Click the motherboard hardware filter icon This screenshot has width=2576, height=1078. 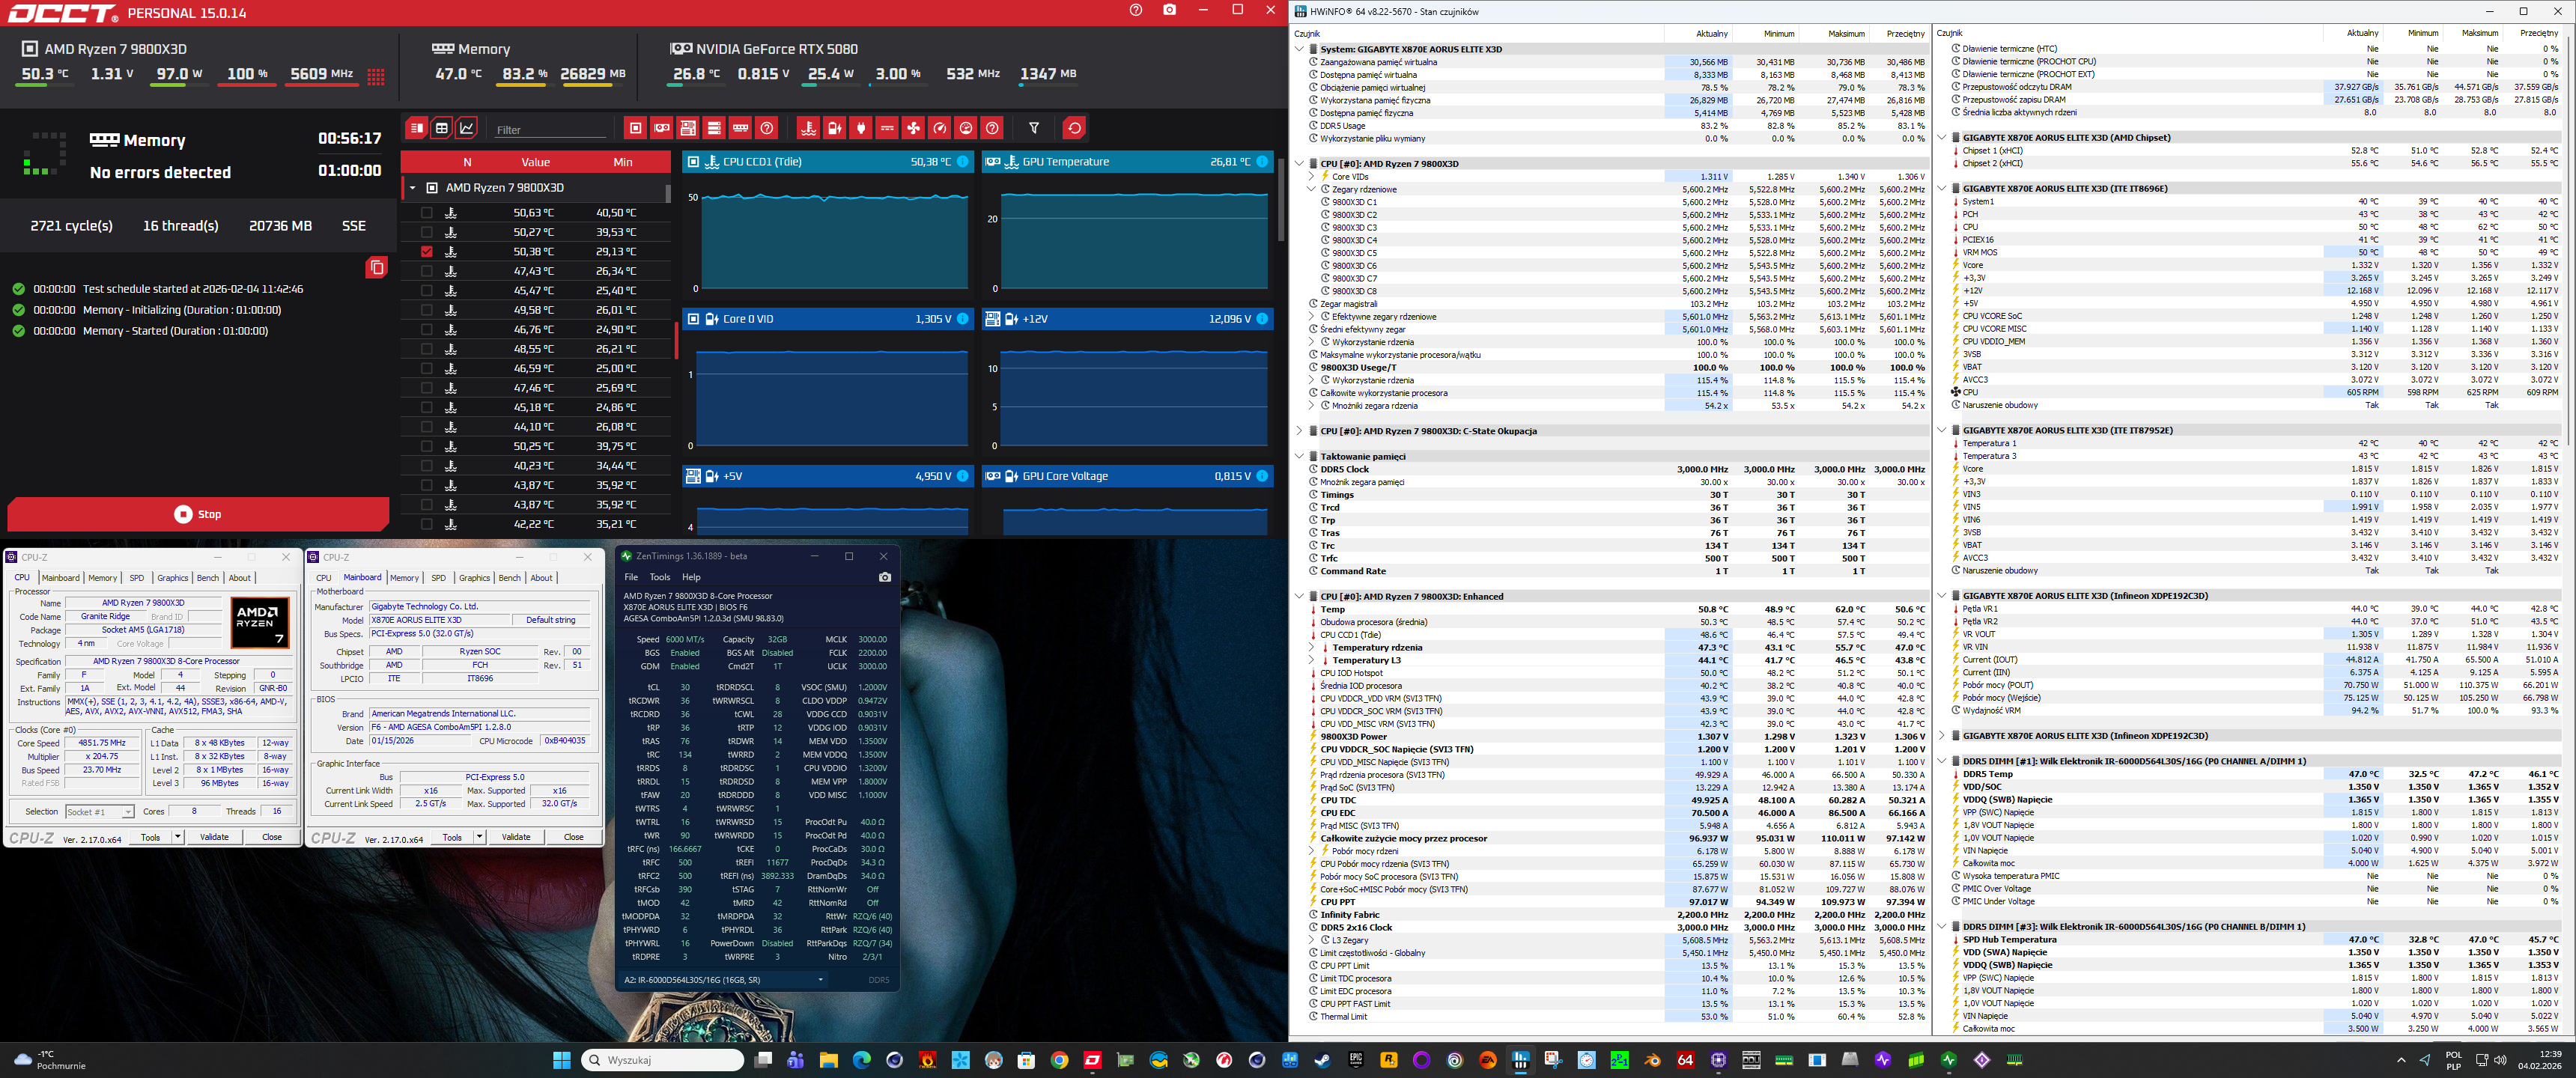click(688, 128)
